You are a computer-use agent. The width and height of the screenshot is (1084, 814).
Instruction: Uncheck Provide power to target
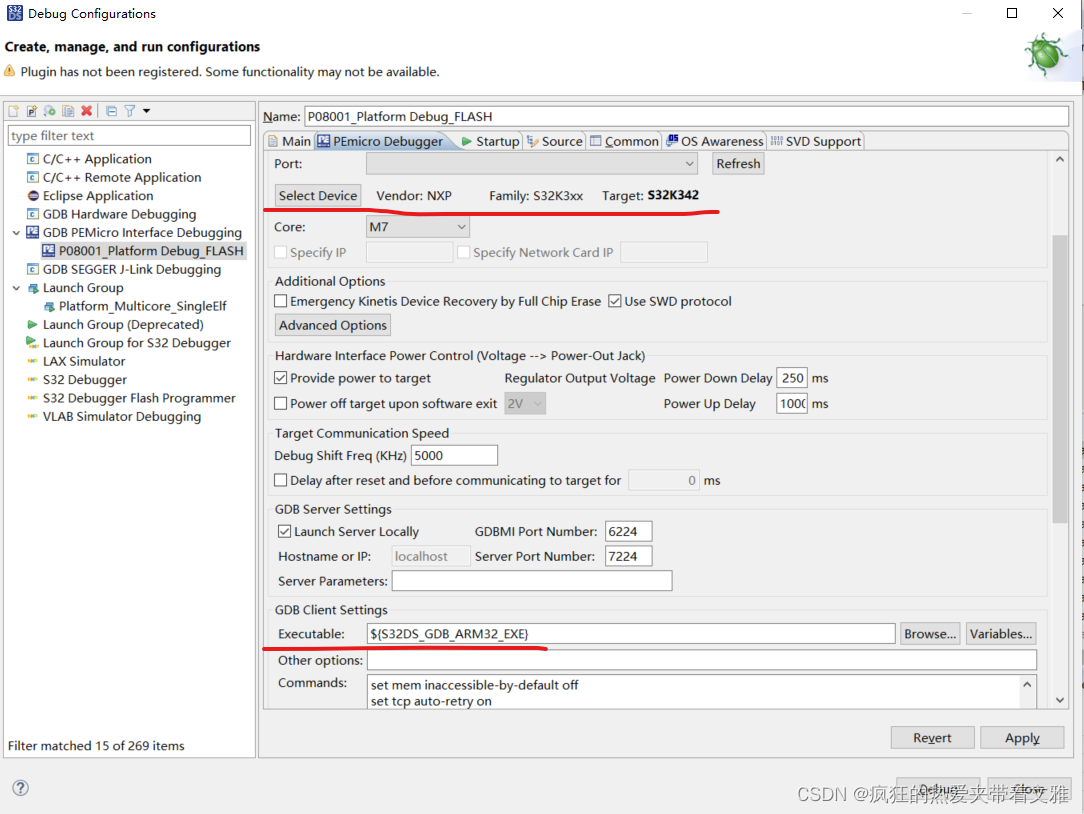[281, 378]
